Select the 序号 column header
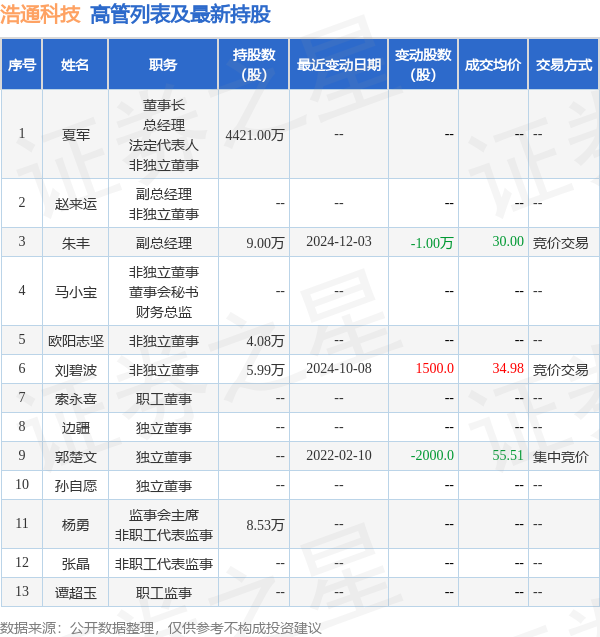The width and height of the screenshot is (600, 637). pos(22,64)
